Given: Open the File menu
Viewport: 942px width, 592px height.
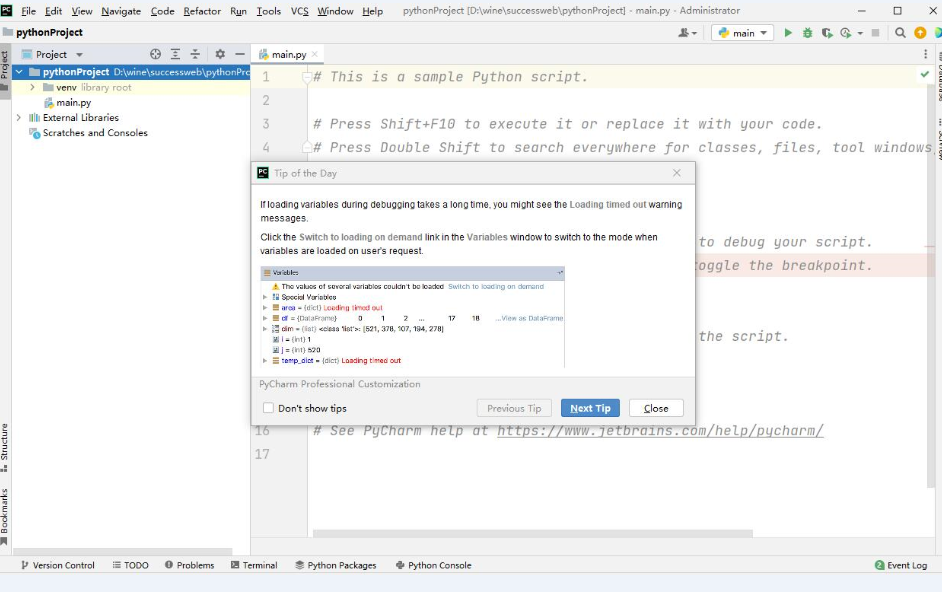Looking at the screenshot, I should (x=28, y=11).
